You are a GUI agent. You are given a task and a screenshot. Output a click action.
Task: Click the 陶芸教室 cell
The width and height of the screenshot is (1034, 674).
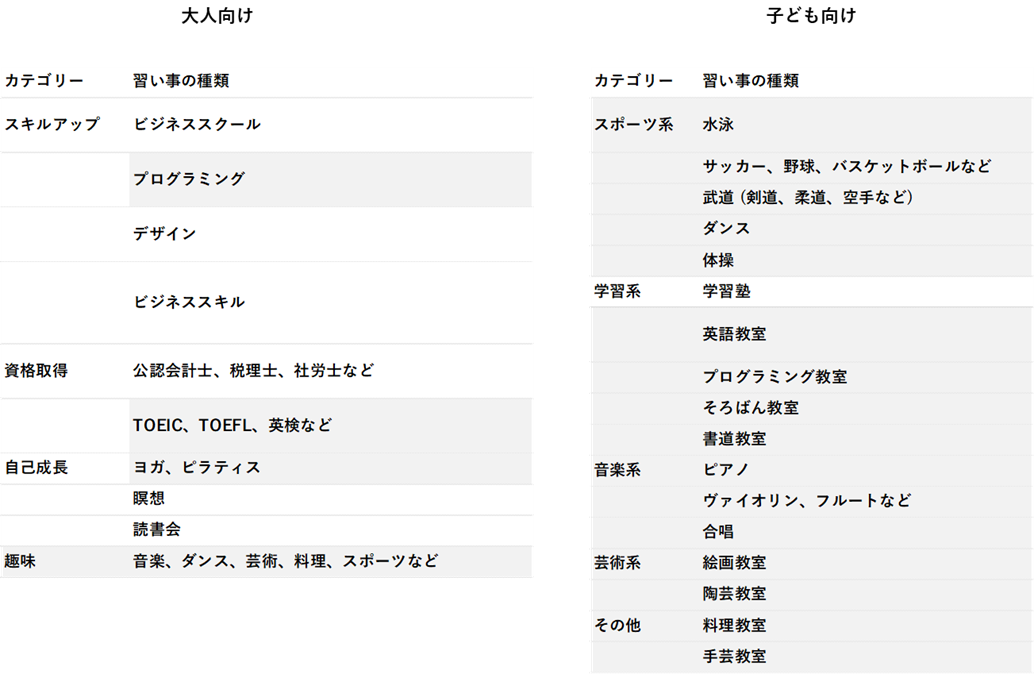pos(734,594)
